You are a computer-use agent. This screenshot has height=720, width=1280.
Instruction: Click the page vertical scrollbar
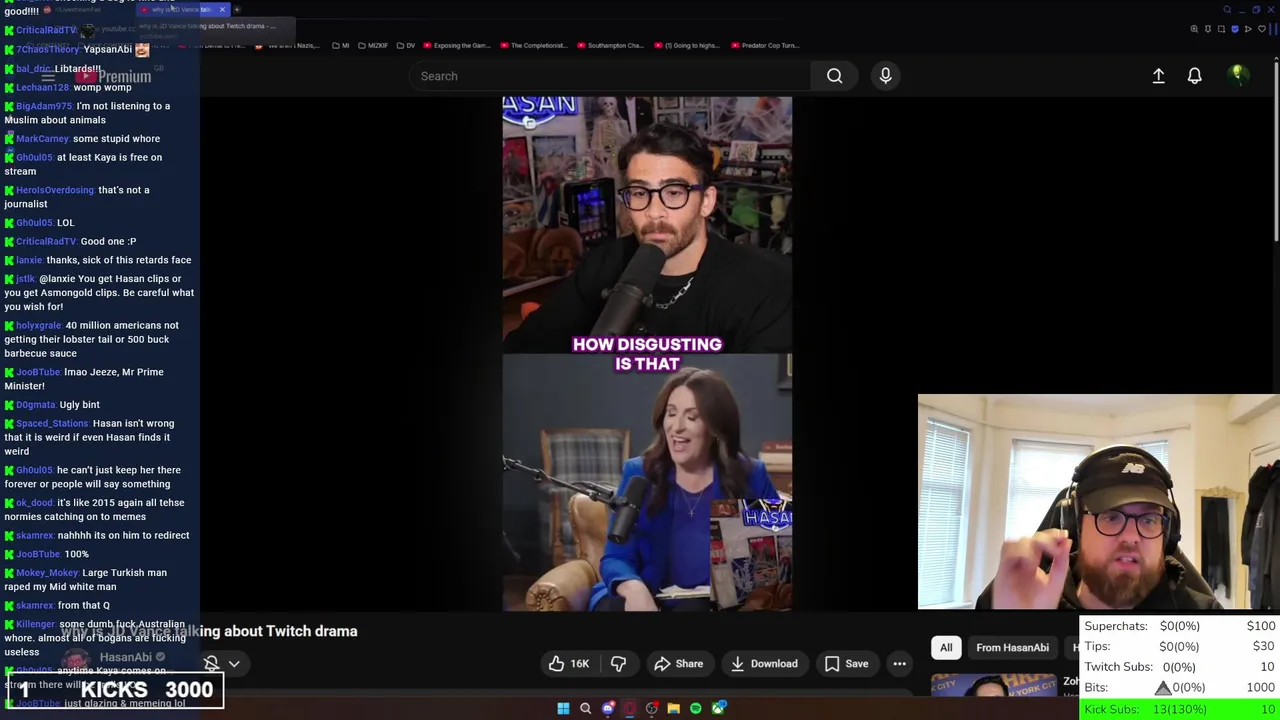1275,150
